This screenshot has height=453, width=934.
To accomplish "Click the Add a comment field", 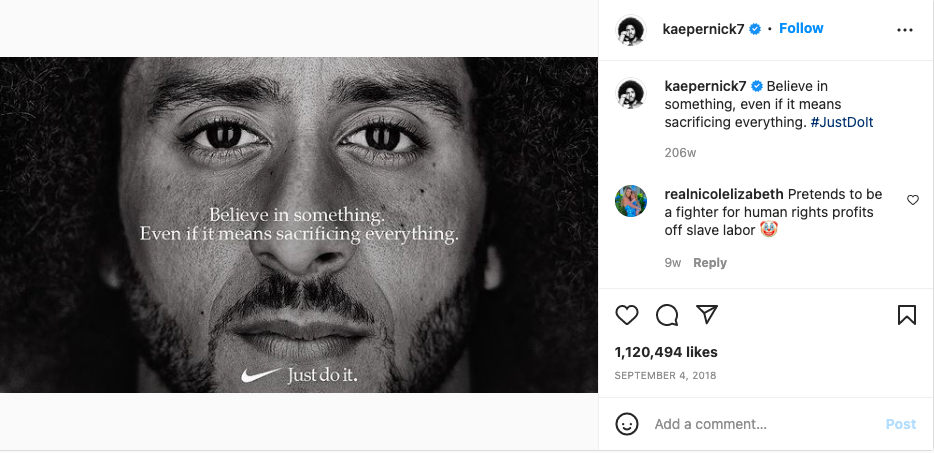I will [x=760, y=424].
